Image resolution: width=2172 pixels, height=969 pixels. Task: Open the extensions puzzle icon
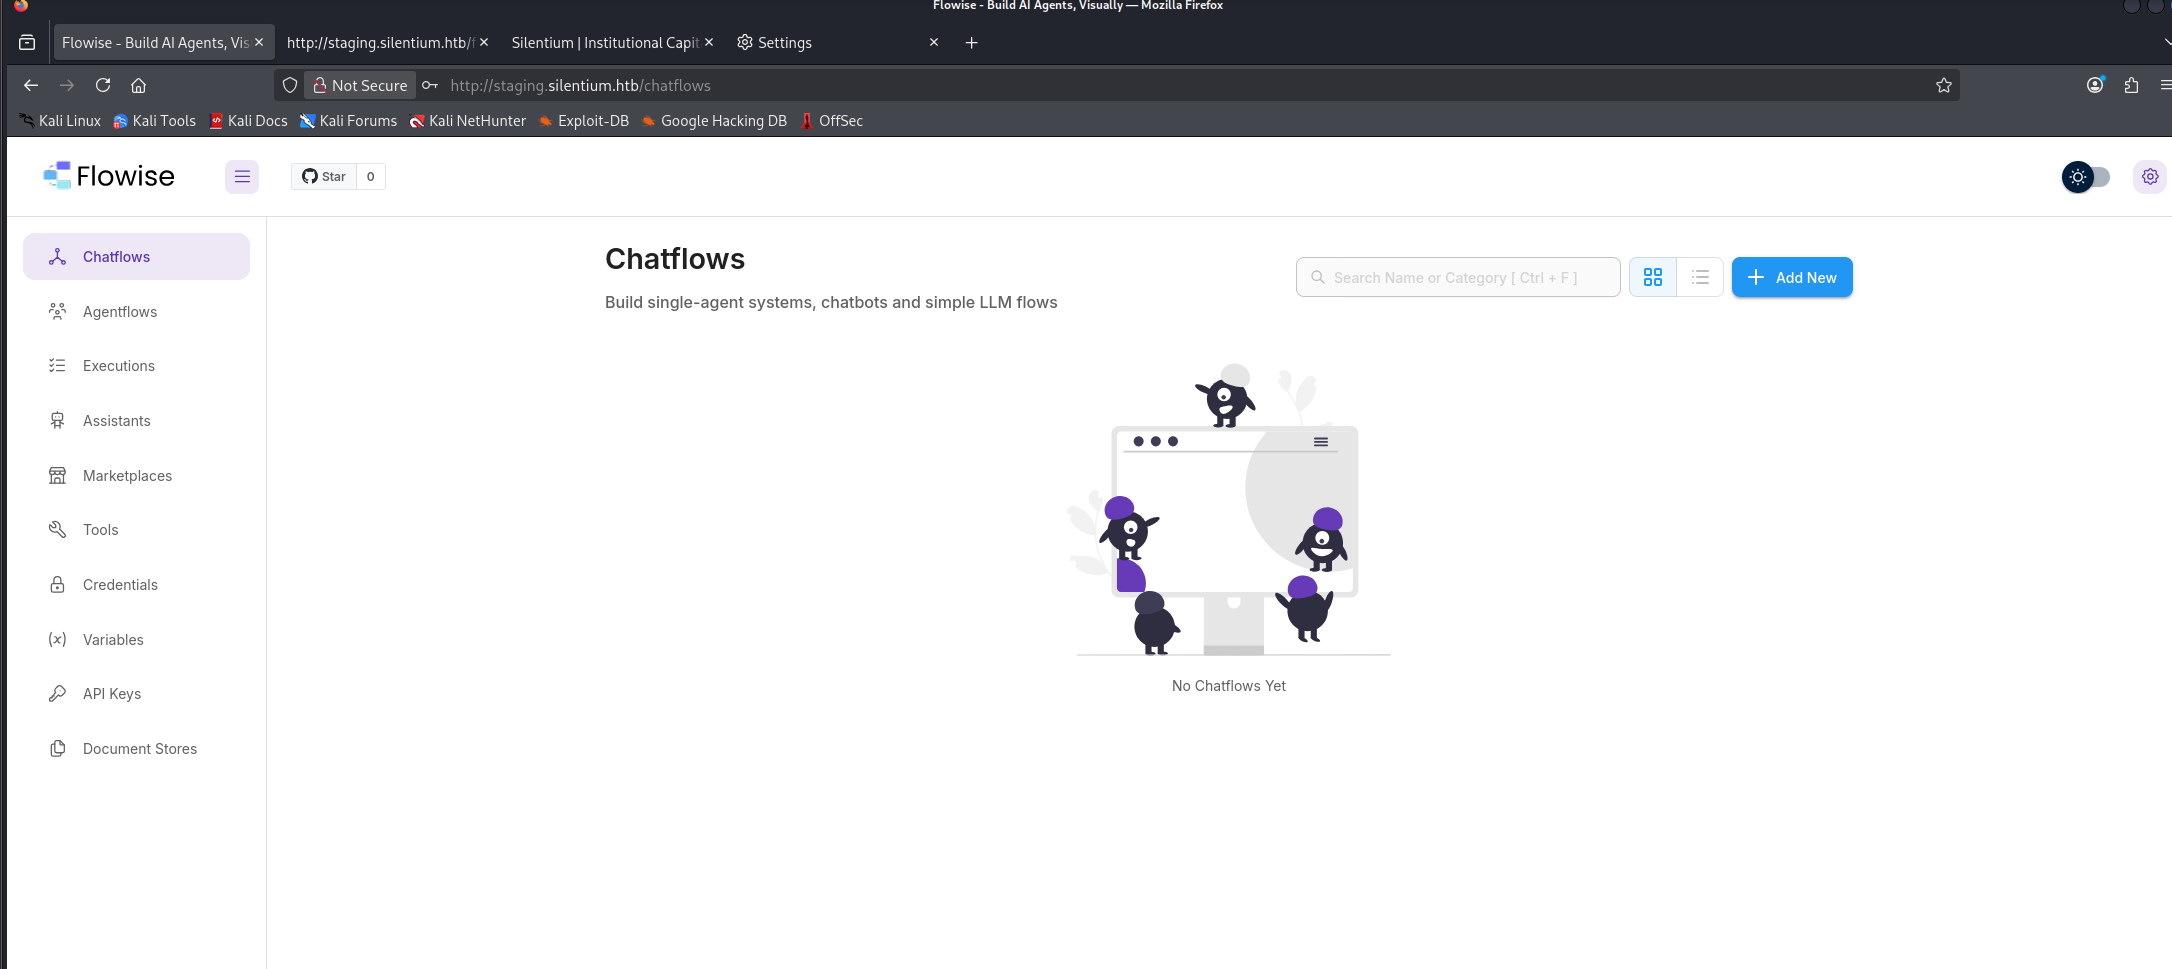tap(2131, 85)
